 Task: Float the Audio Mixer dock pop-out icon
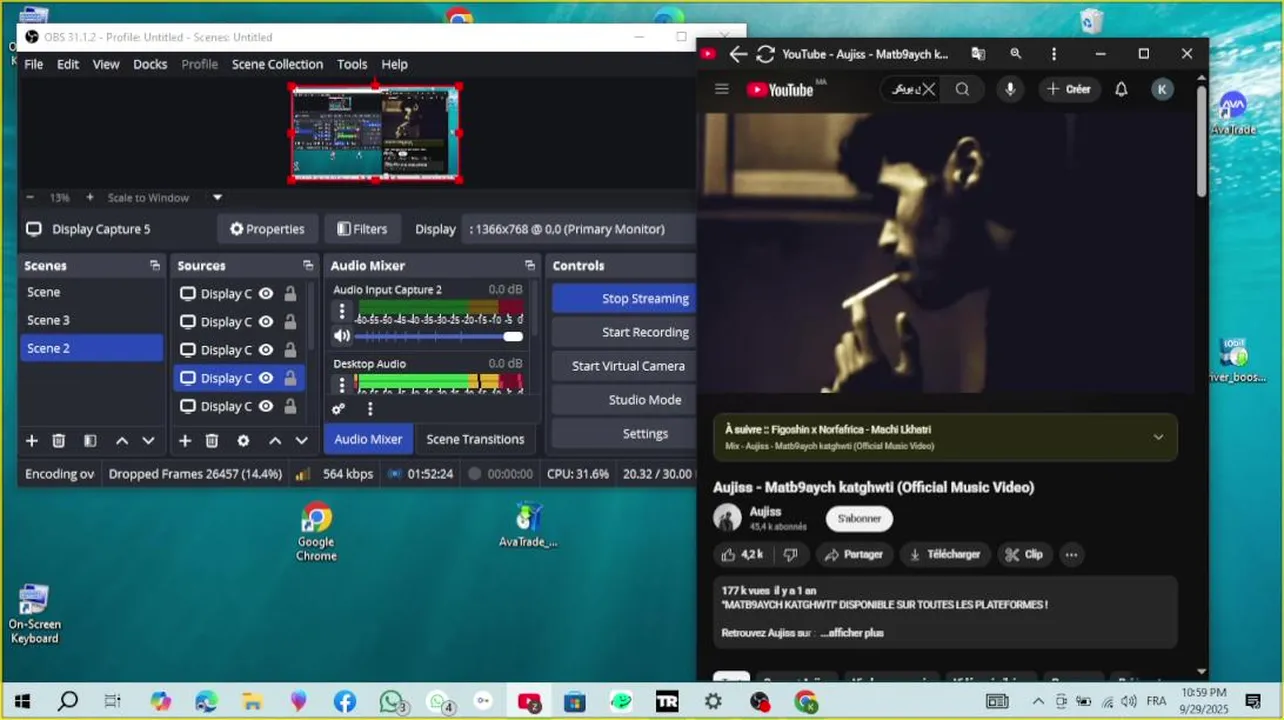[x=530, y=266]
